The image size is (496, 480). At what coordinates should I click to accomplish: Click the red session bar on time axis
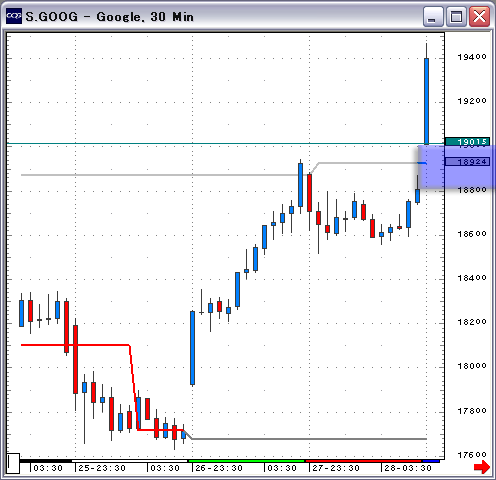364,461
